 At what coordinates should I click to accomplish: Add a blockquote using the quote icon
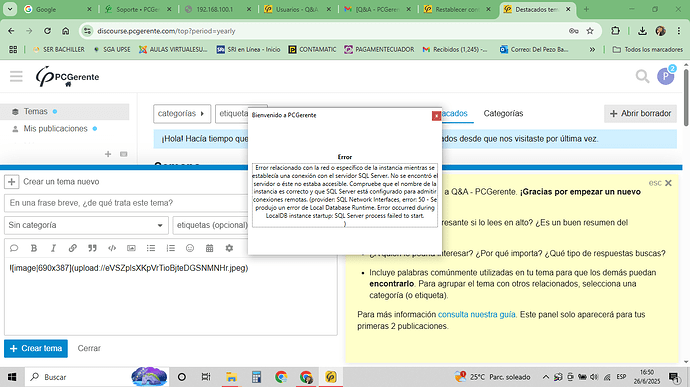(92, 248)
